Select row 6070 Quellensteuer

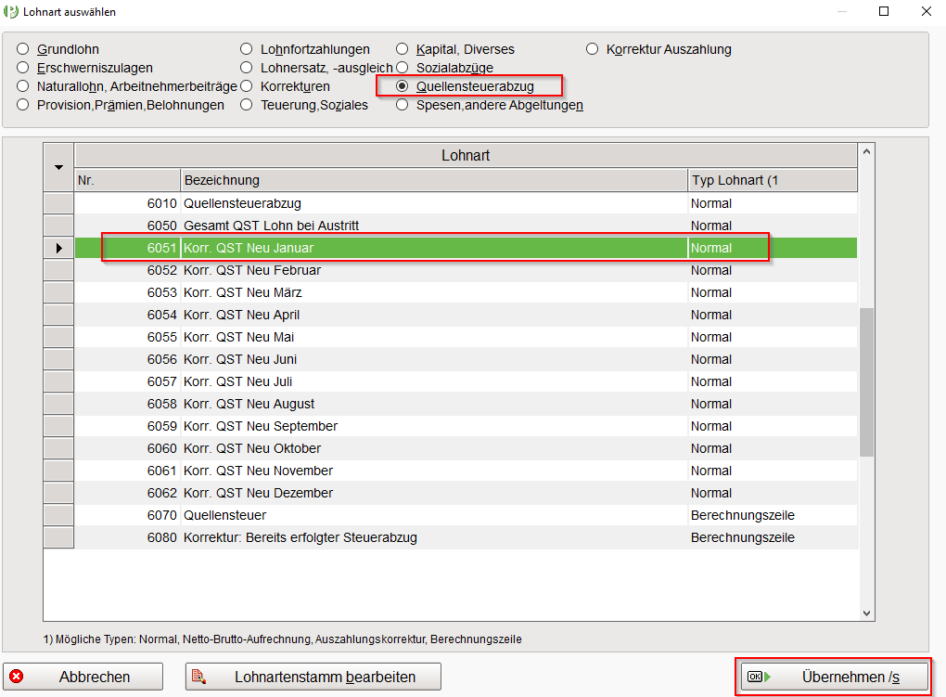click(x=465, y=516)
